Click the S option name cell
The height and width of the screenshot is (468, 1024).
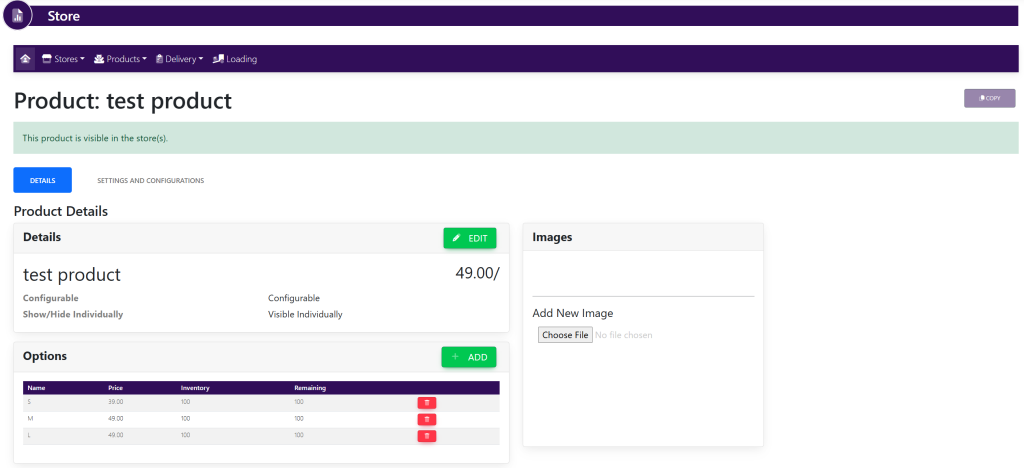(x=30, y=402)
